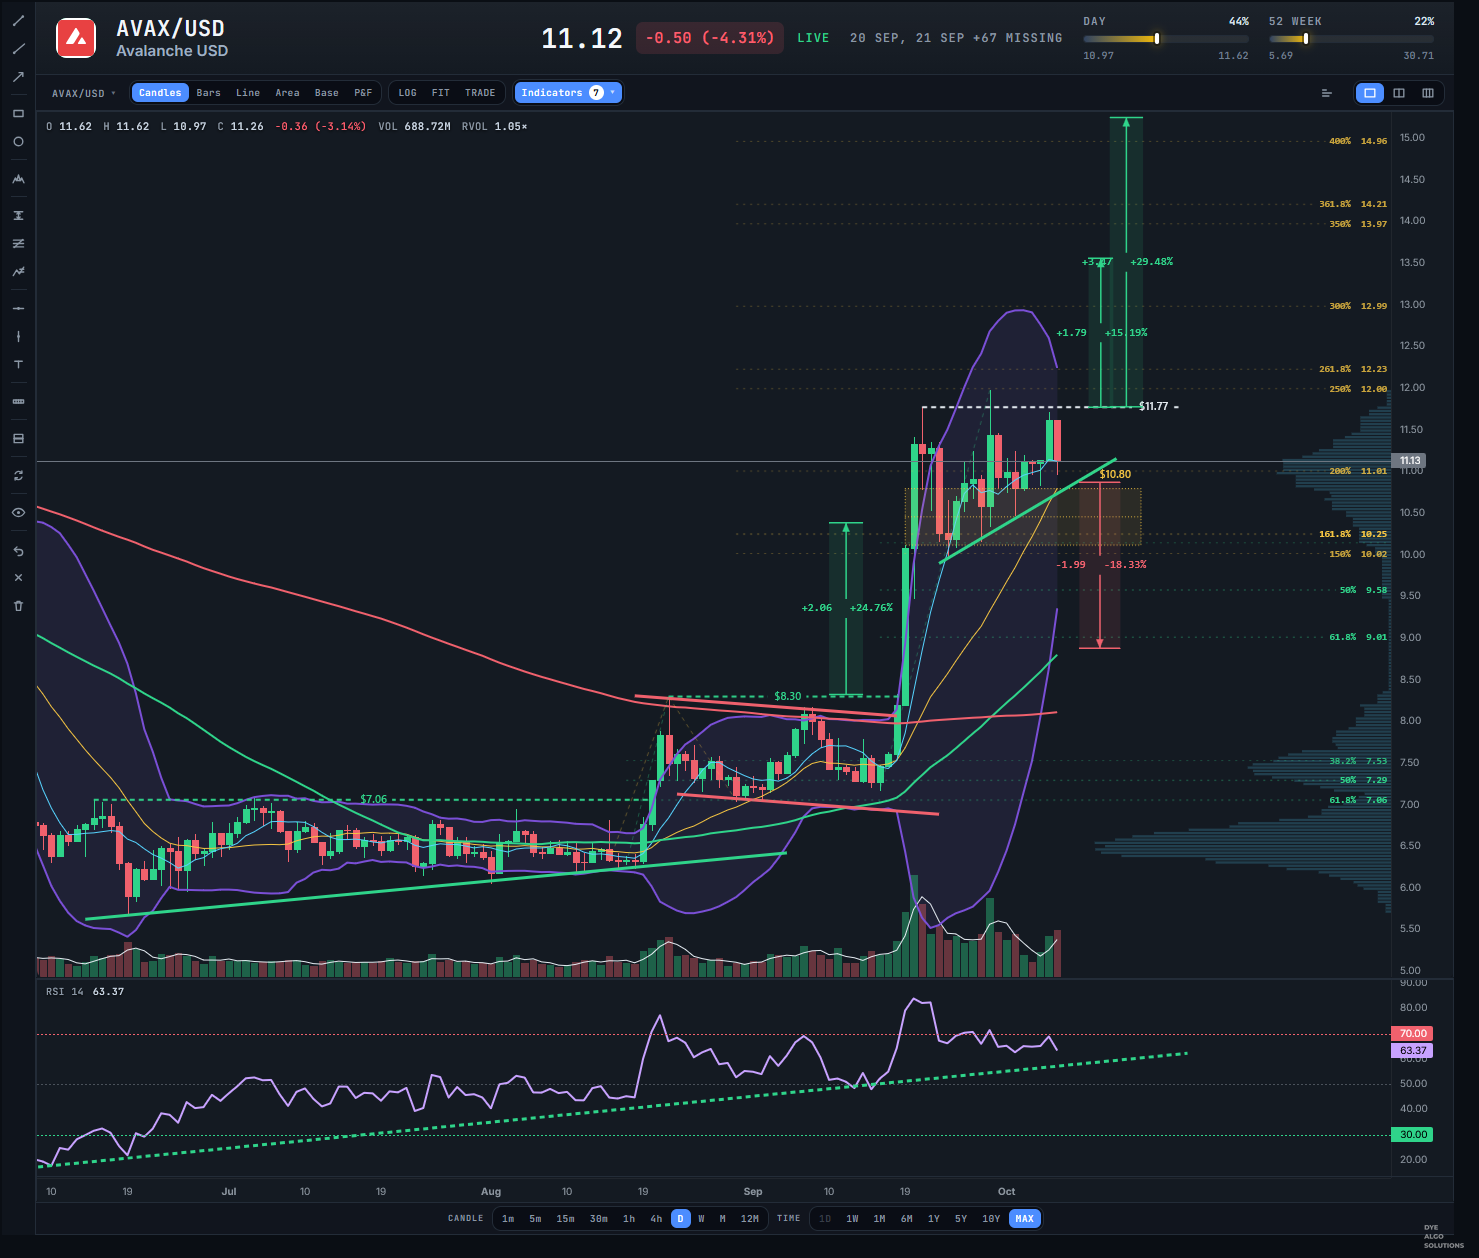Switch chart type to P&F
The image size is (1479, 1258).
tap(363, 93)
